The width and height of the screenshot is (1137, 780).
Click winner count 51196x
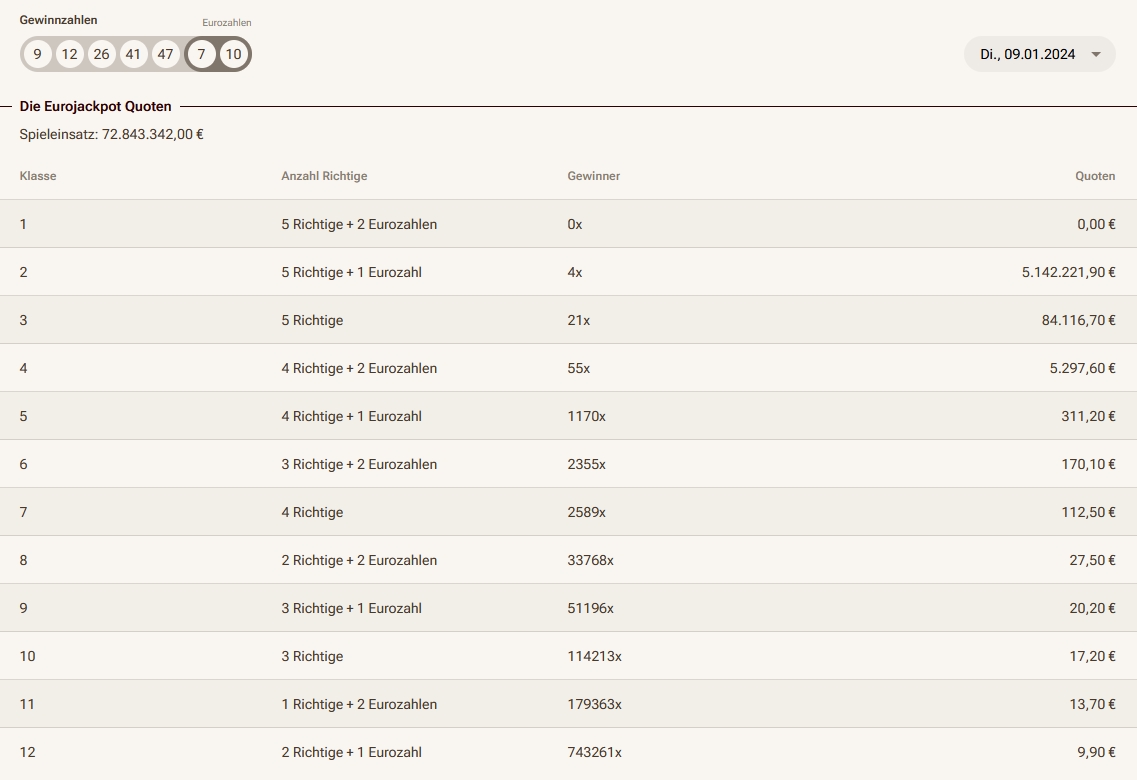[x=590, y=608]
